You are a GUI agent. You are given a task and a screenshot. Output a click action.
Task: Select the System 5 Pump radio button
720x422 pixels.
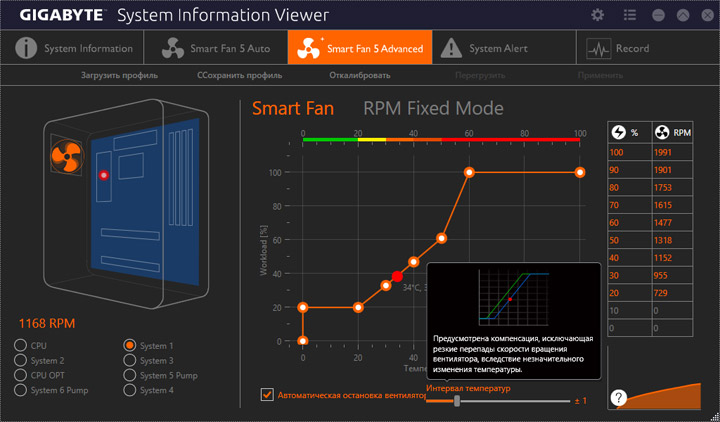129,375
